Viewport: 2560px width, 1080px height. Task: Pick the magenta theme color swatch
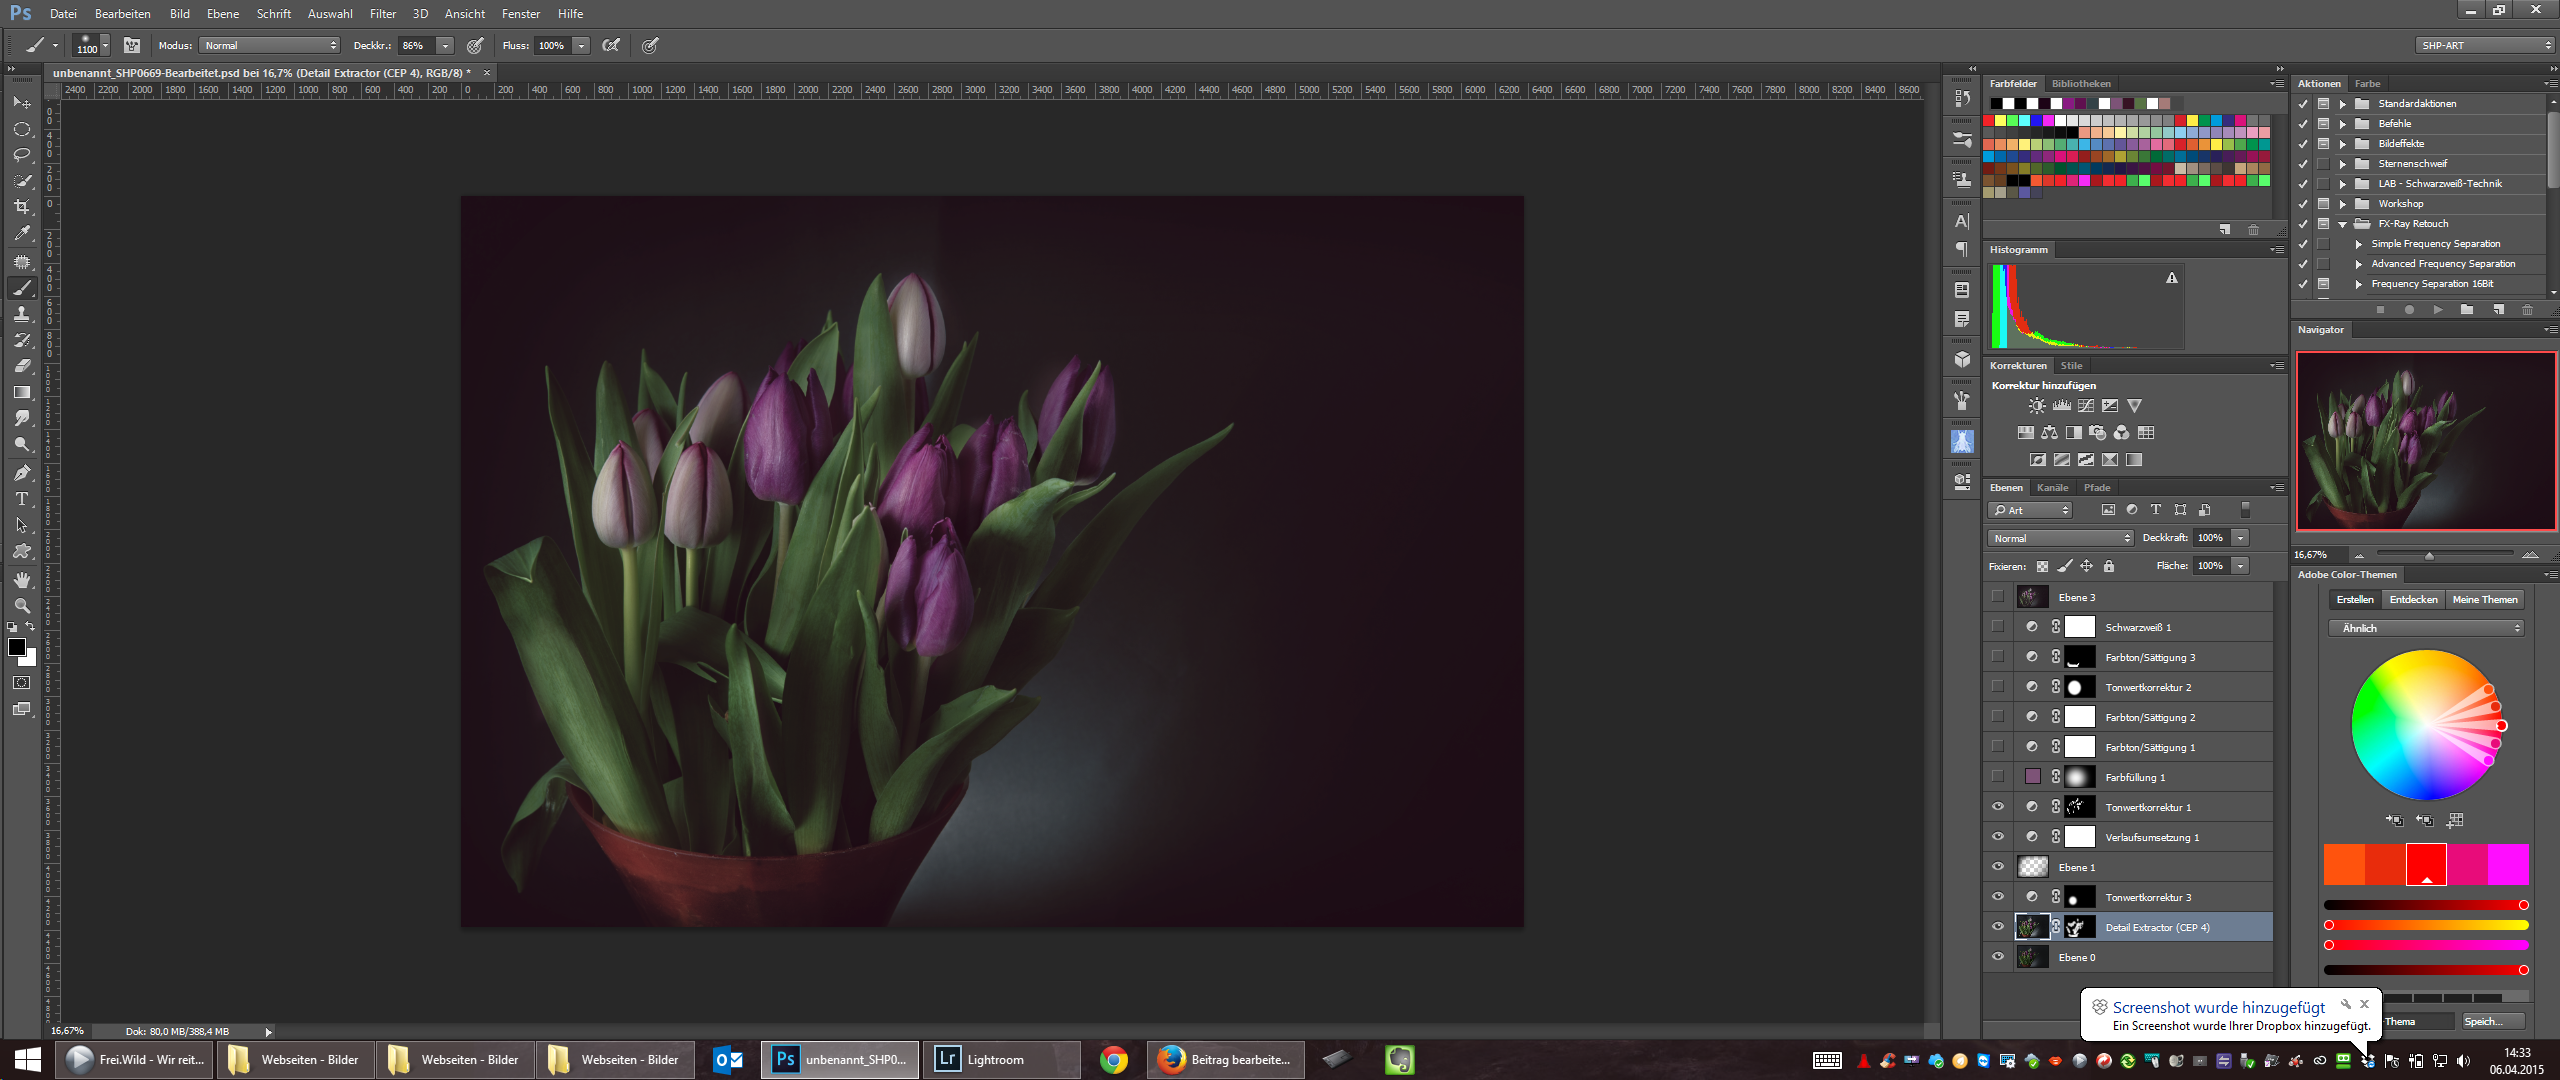point(2509,865)
